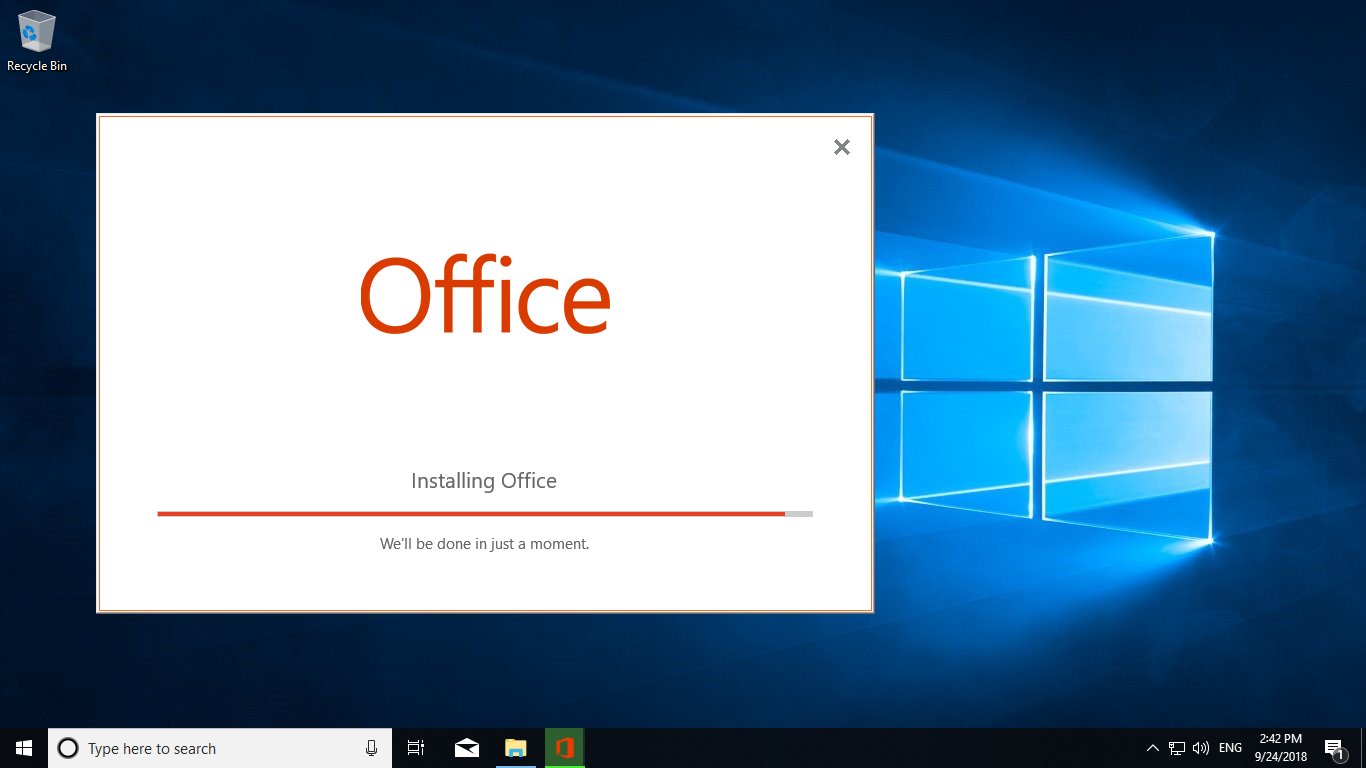Image resolution: width=1366 pixels, height=768 pixels.
Task: Expand the overflow chevron in the system tray
Action: (1153, 747)
